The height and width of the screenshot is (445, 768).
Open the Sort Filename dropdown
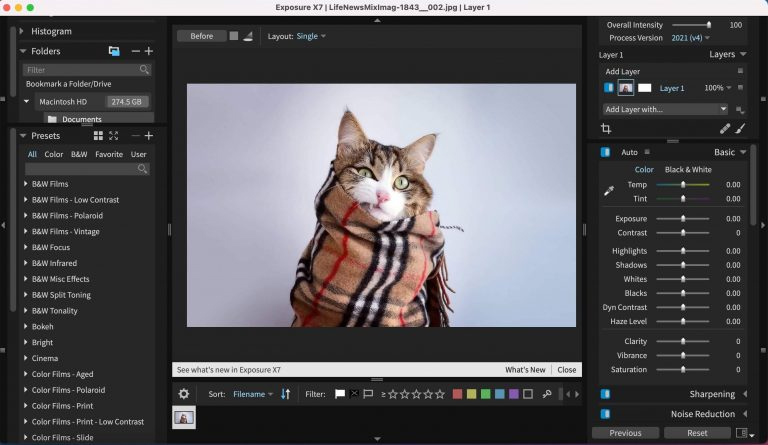click(252, 394)
